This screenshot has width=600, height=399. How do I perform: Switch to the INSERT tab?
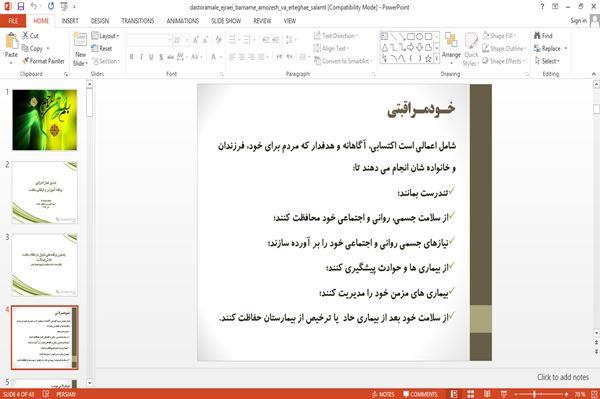70,21
